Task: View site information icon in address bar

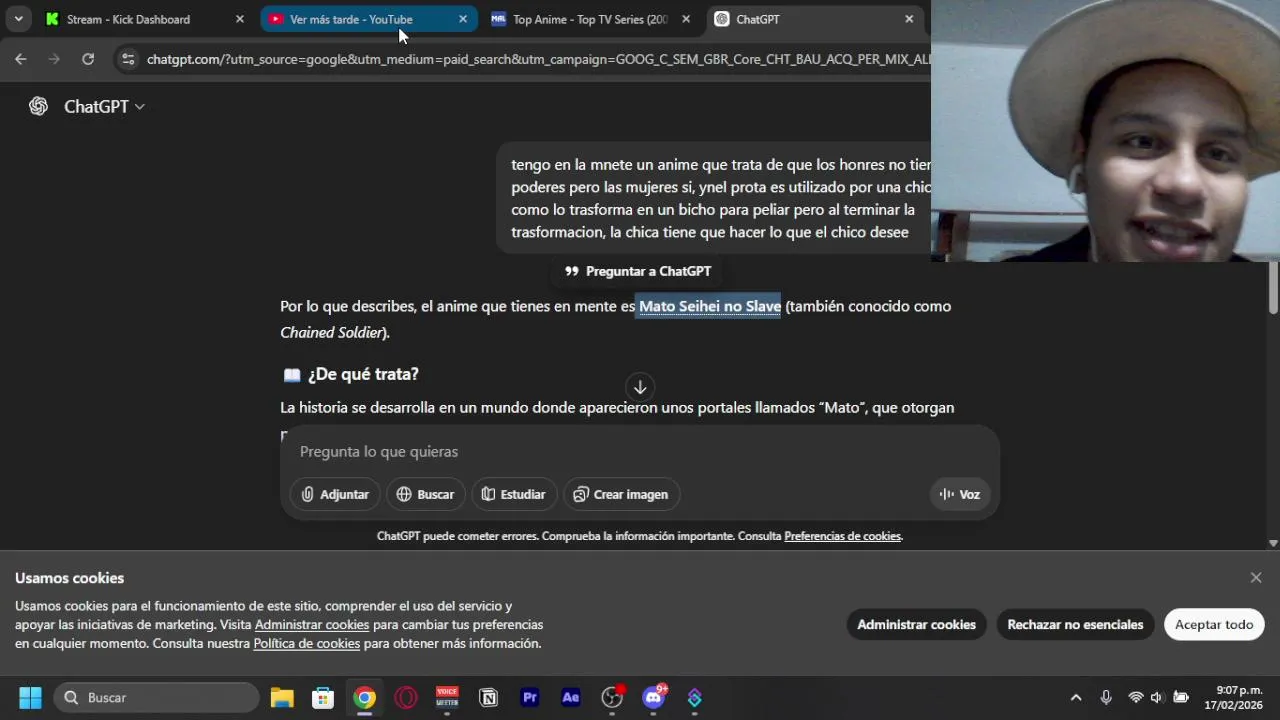Action: (127, 59)
